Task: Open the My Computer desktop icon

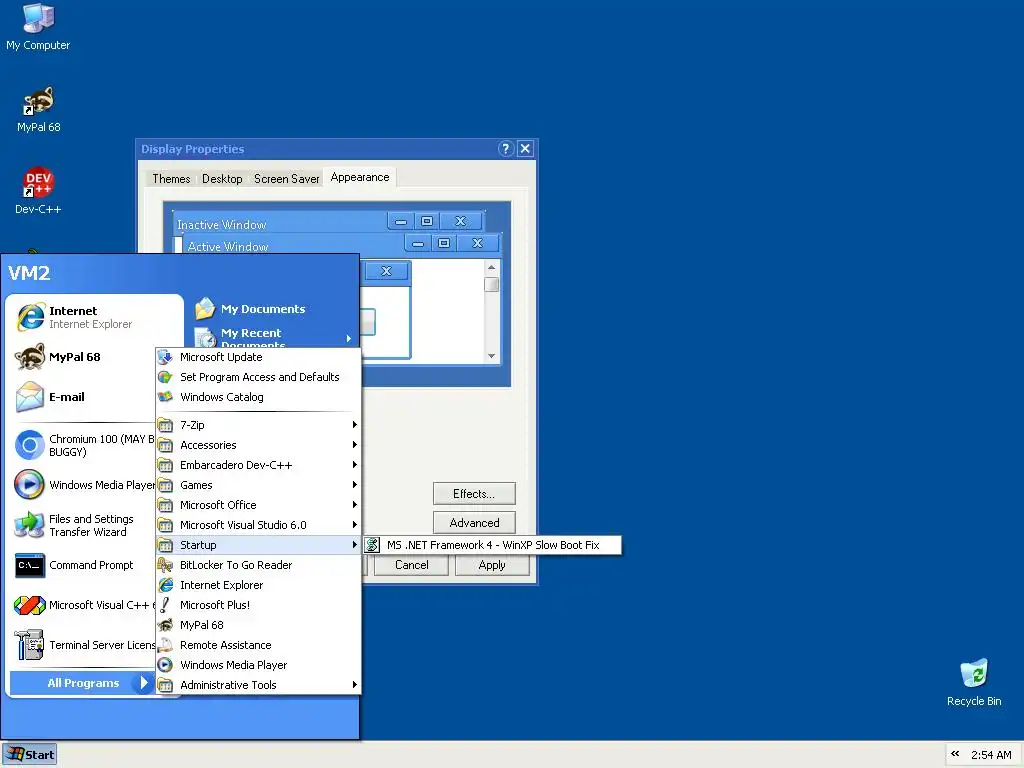Action: [x=38, y=27]
